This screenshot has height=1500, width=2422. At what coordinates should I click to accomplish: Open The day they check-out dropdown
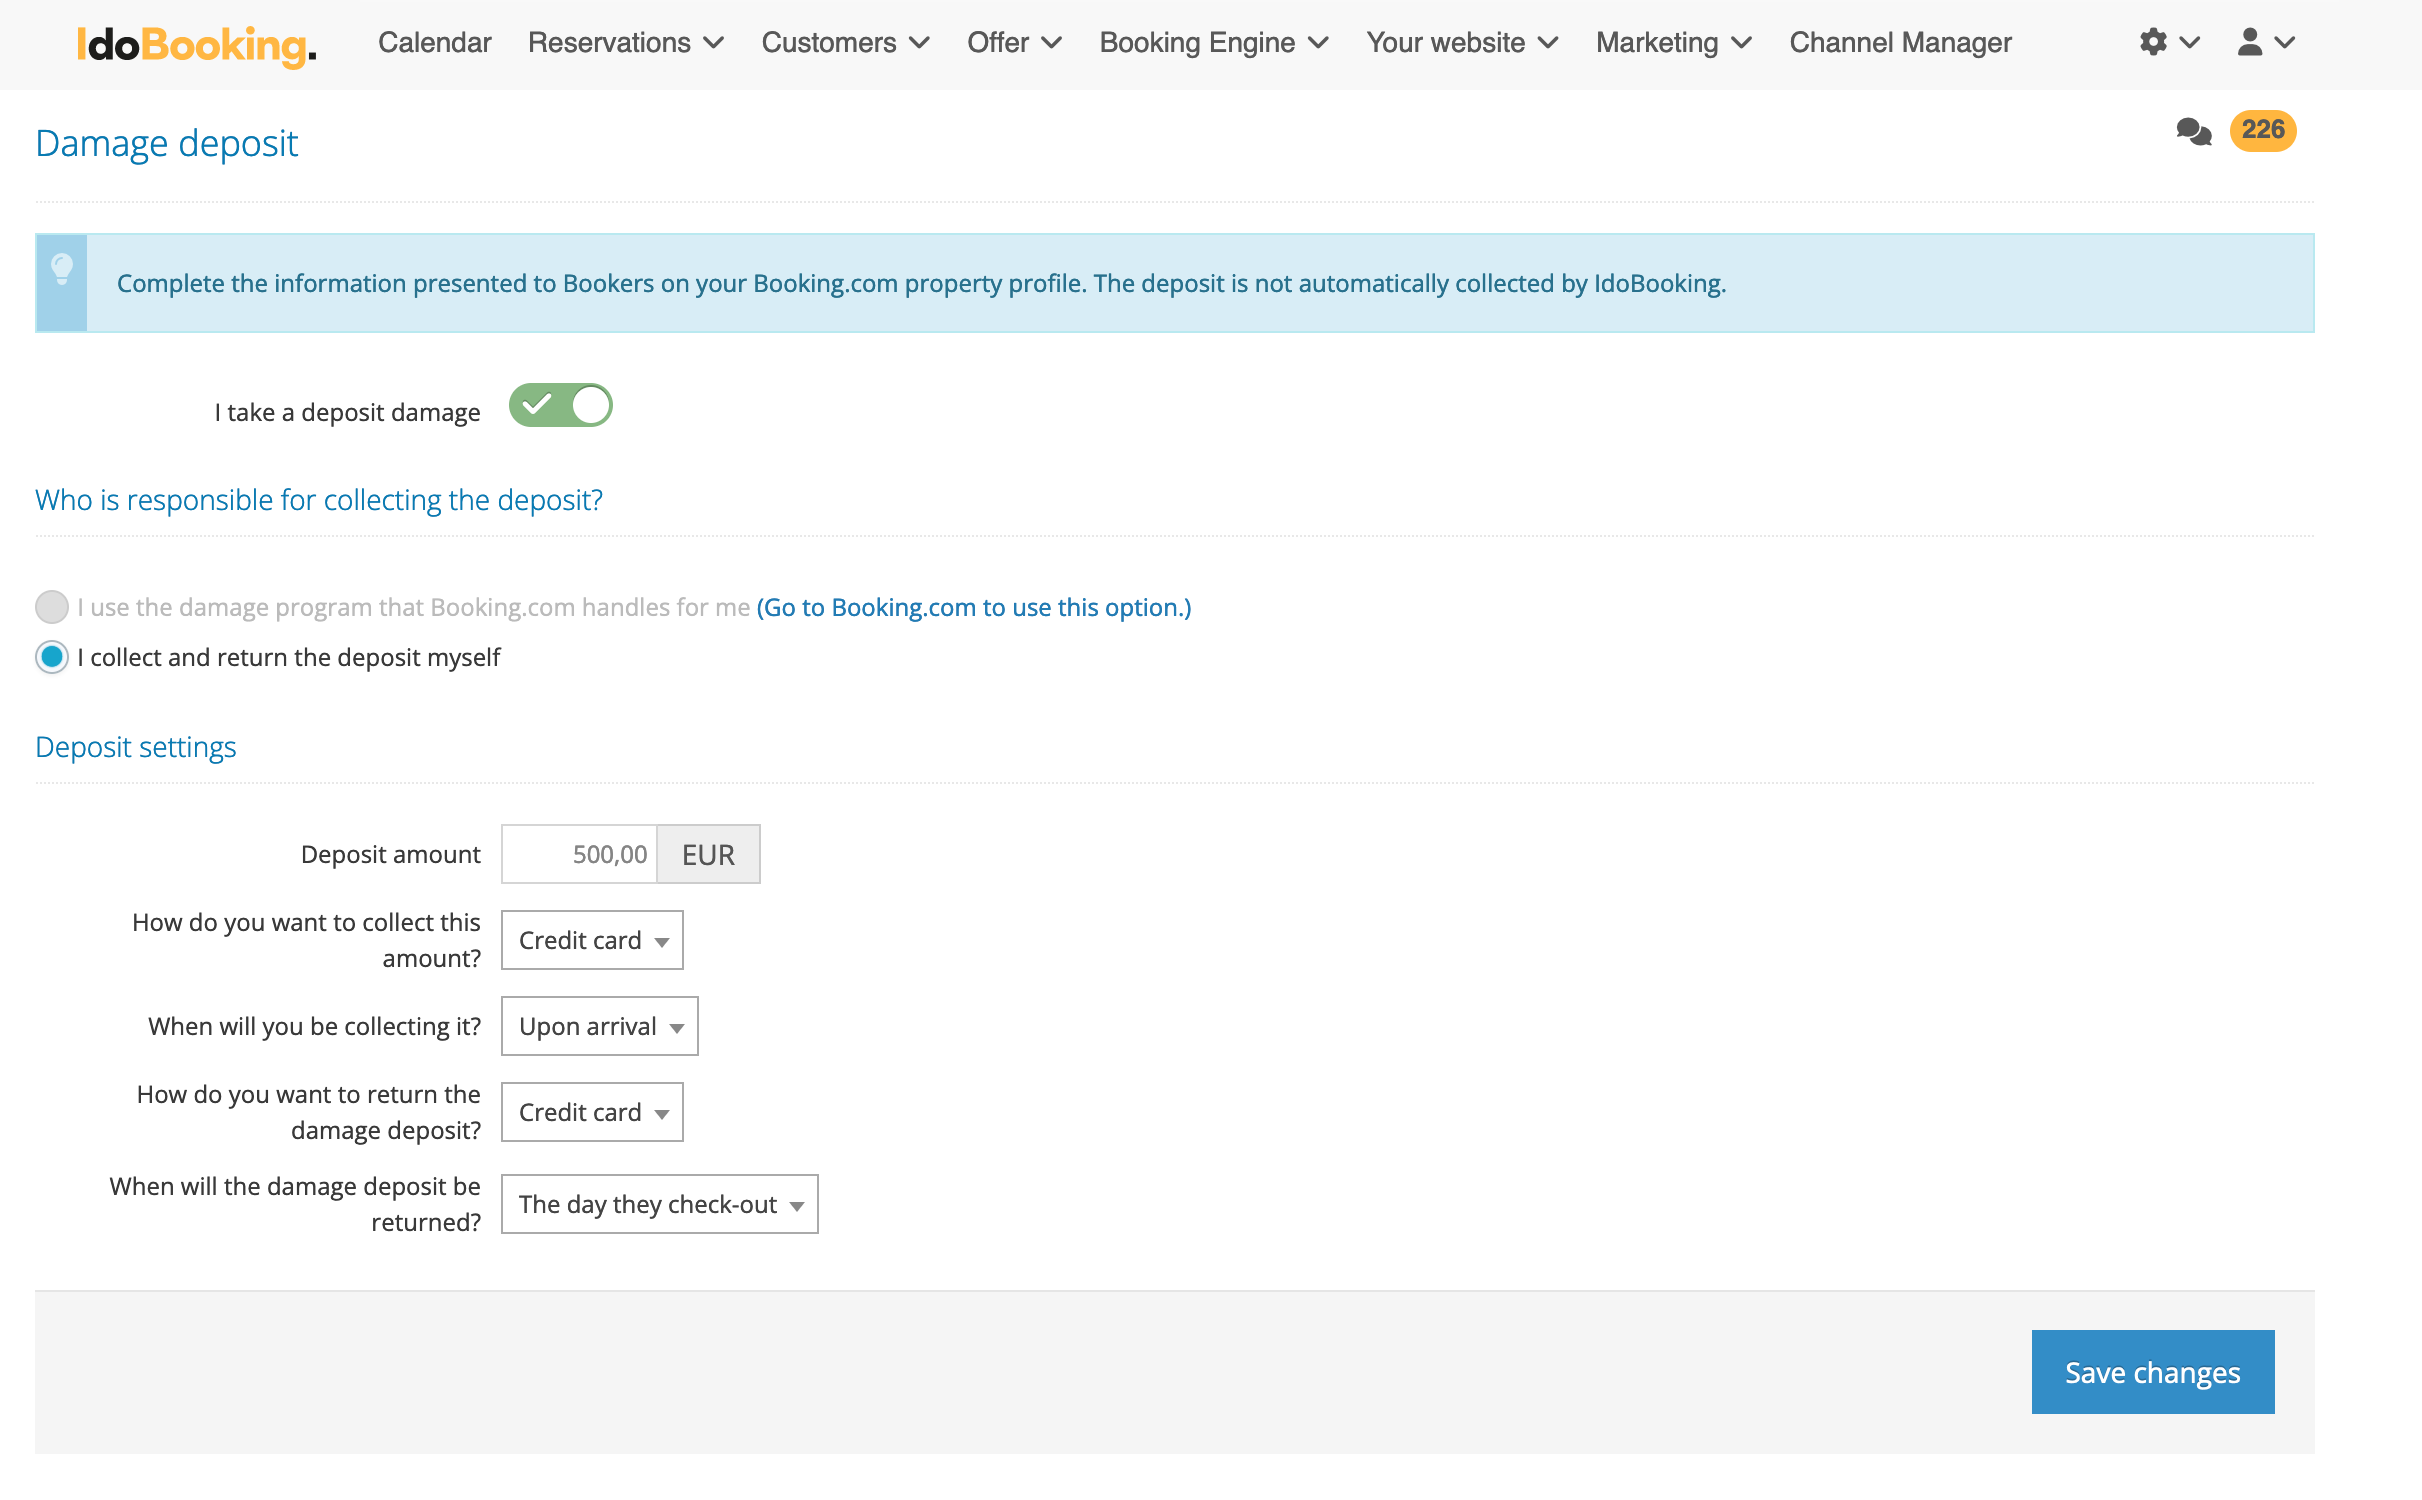(659, 1204)
